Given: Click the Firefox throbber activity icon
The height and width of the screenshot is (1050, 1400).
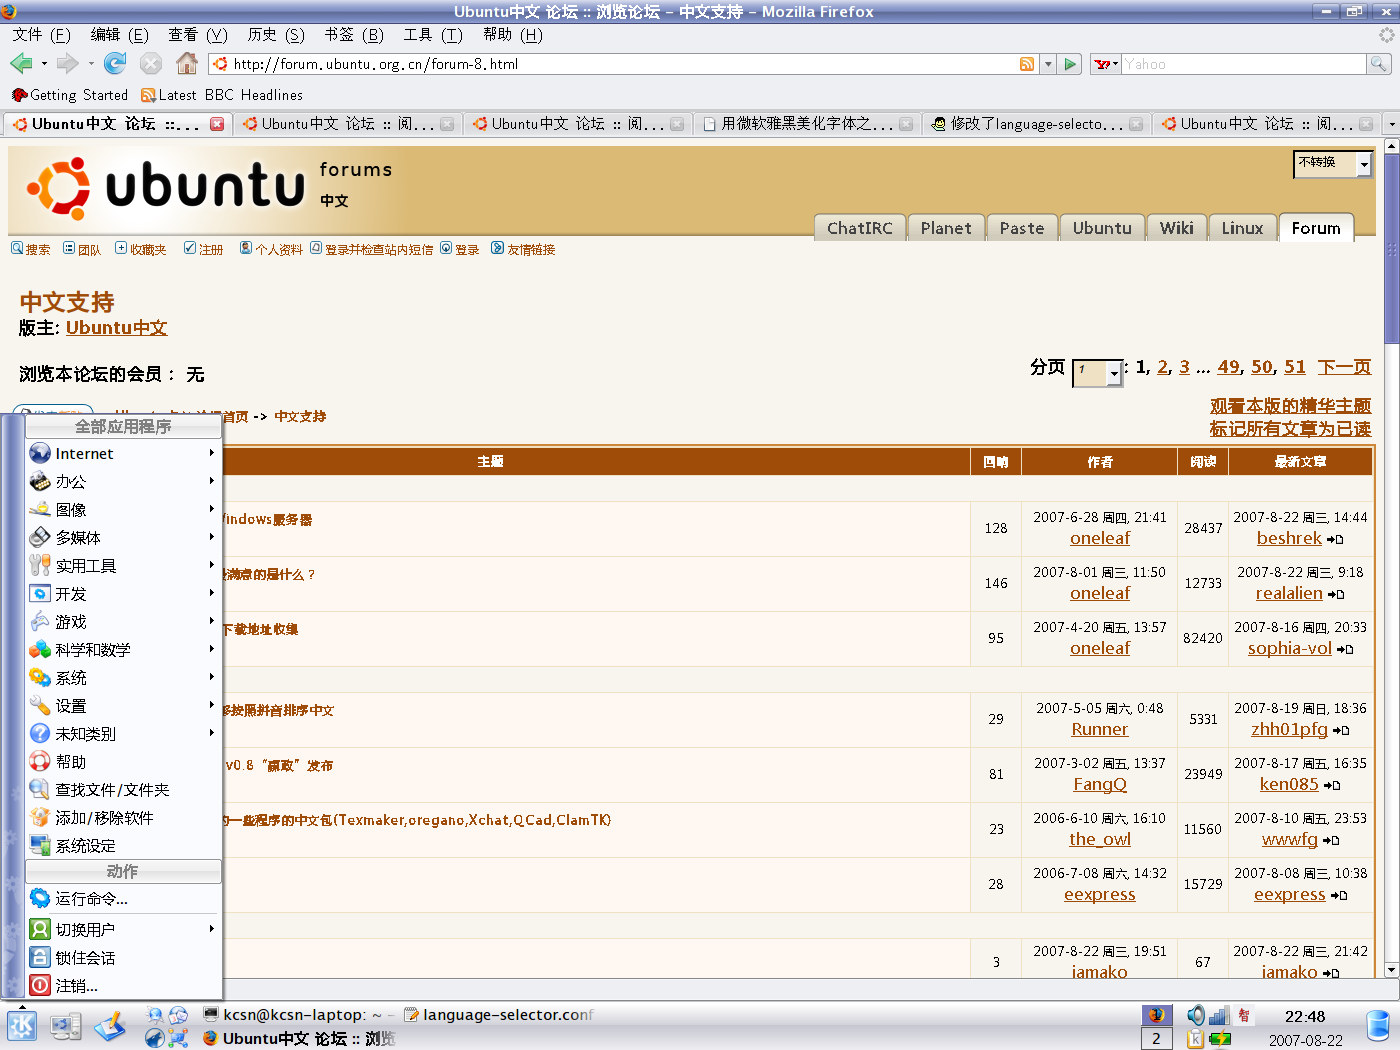Looking at the screenshot, I should 1386,35.
